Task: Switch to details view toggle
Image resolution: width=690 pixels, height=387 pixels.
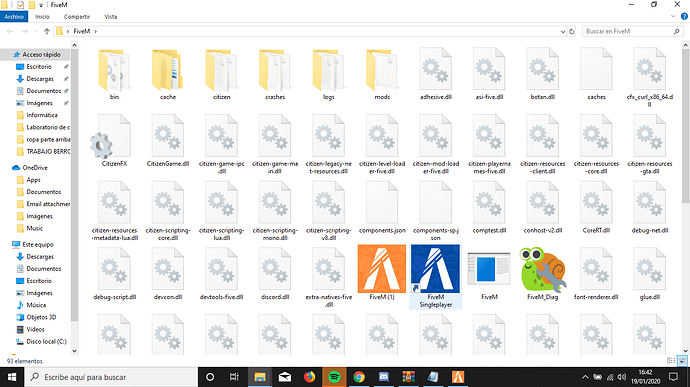Action: [x=671, y=361]
